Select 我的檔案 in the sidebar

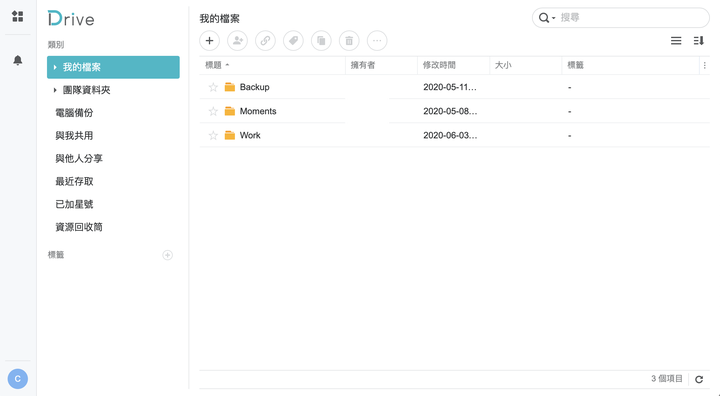(x=113, y=67)
